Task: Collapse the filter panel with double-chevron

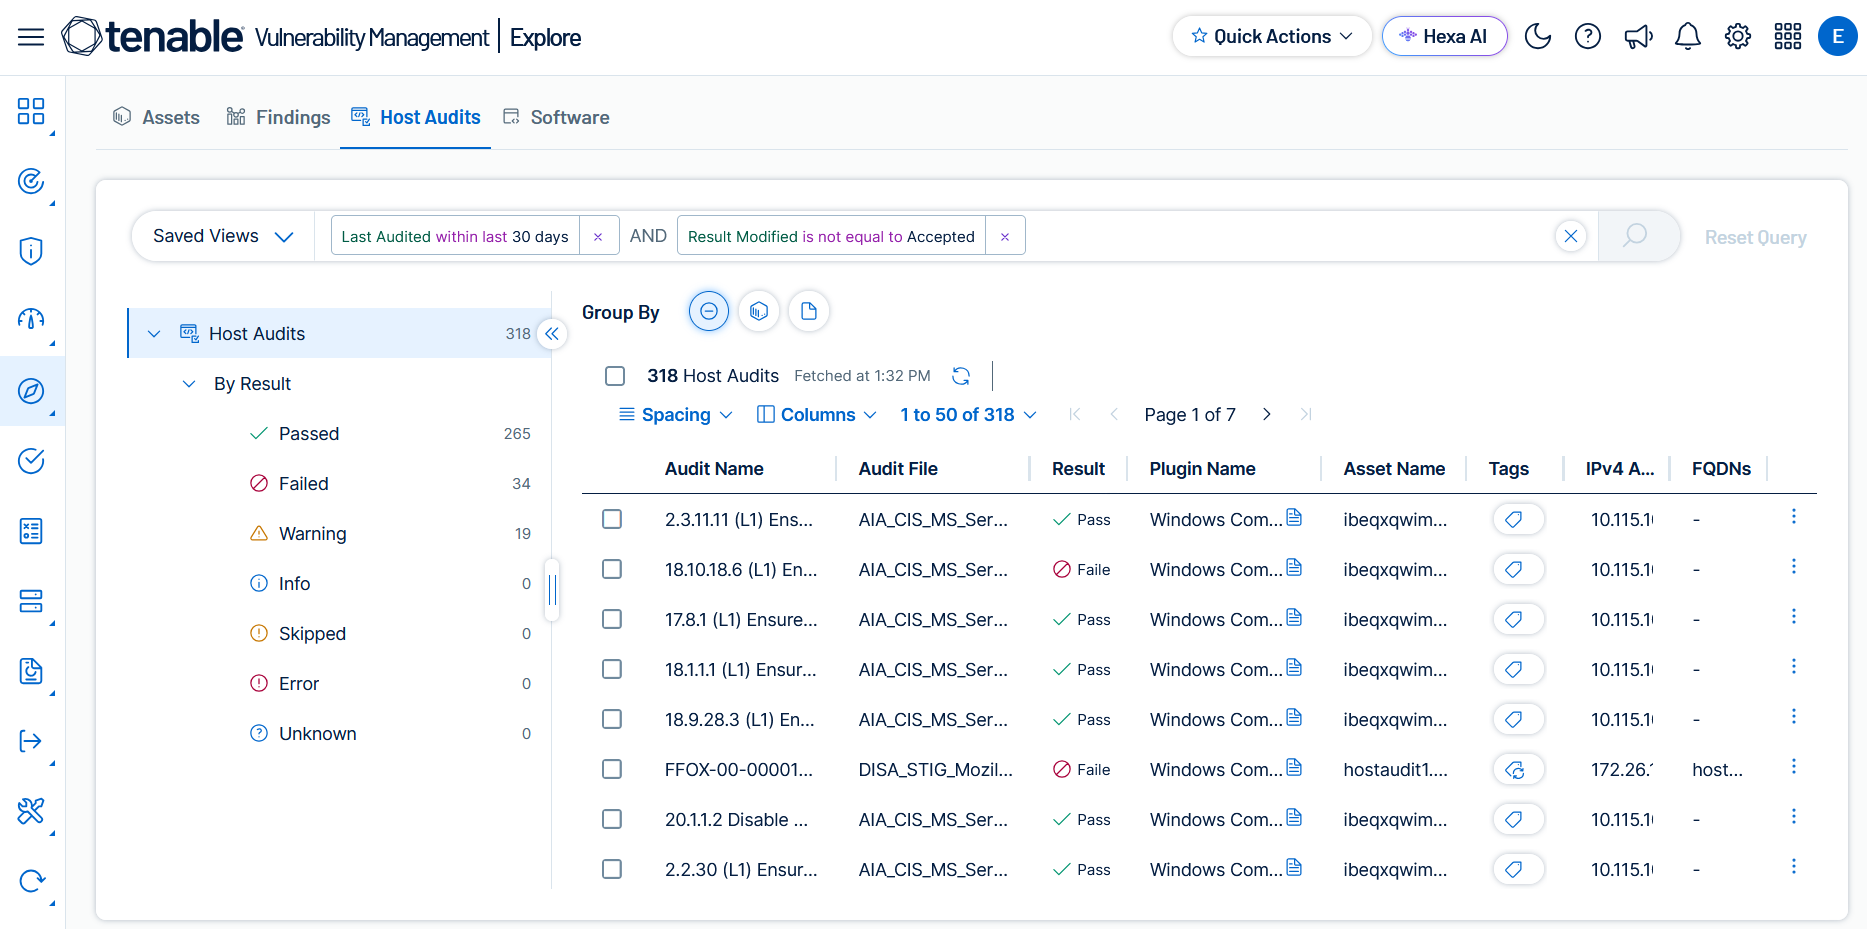Action: pyautogui.click(x=552, y=334)
